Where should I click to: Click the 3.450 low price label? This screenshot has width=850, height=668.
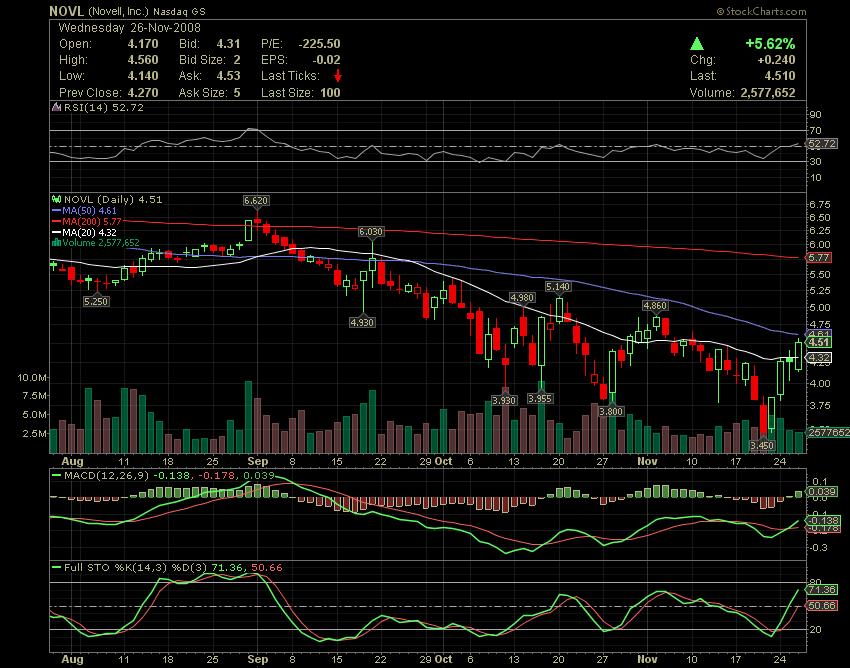(762, 445)
